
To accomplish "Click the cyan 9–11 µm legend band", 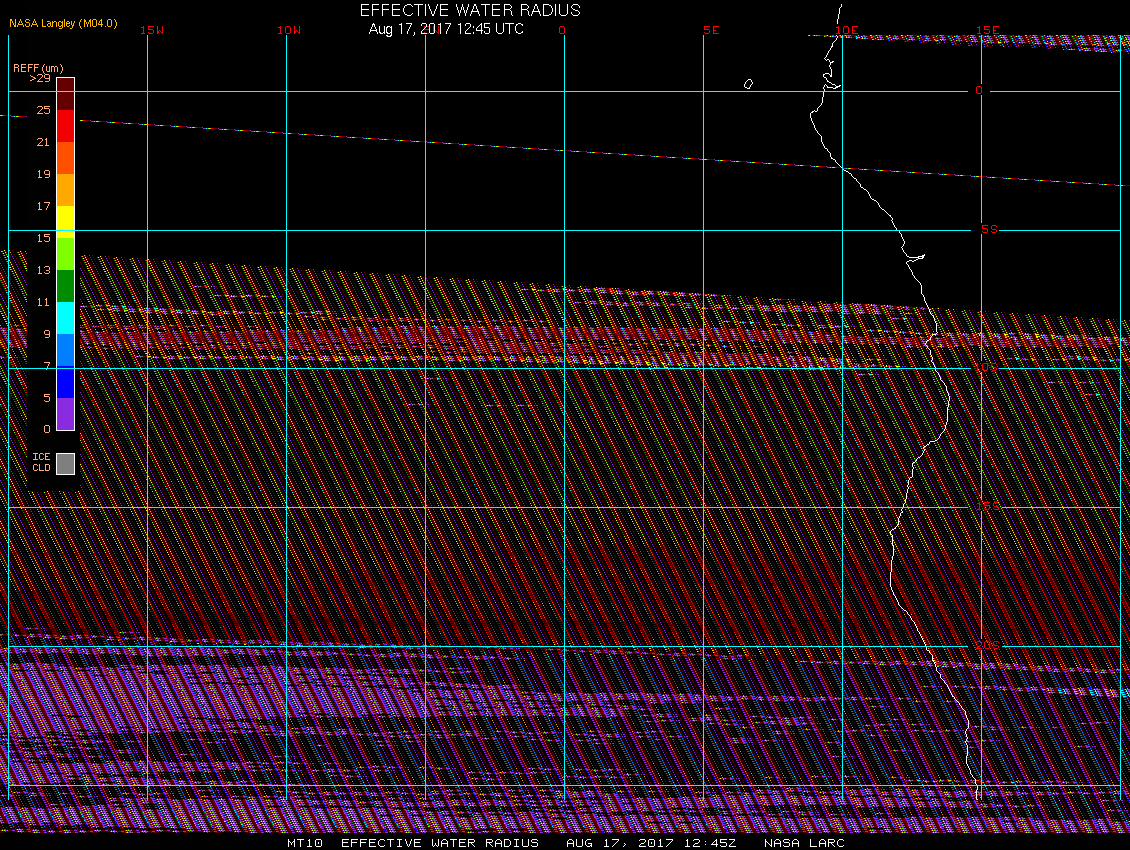I will (65, 317).
